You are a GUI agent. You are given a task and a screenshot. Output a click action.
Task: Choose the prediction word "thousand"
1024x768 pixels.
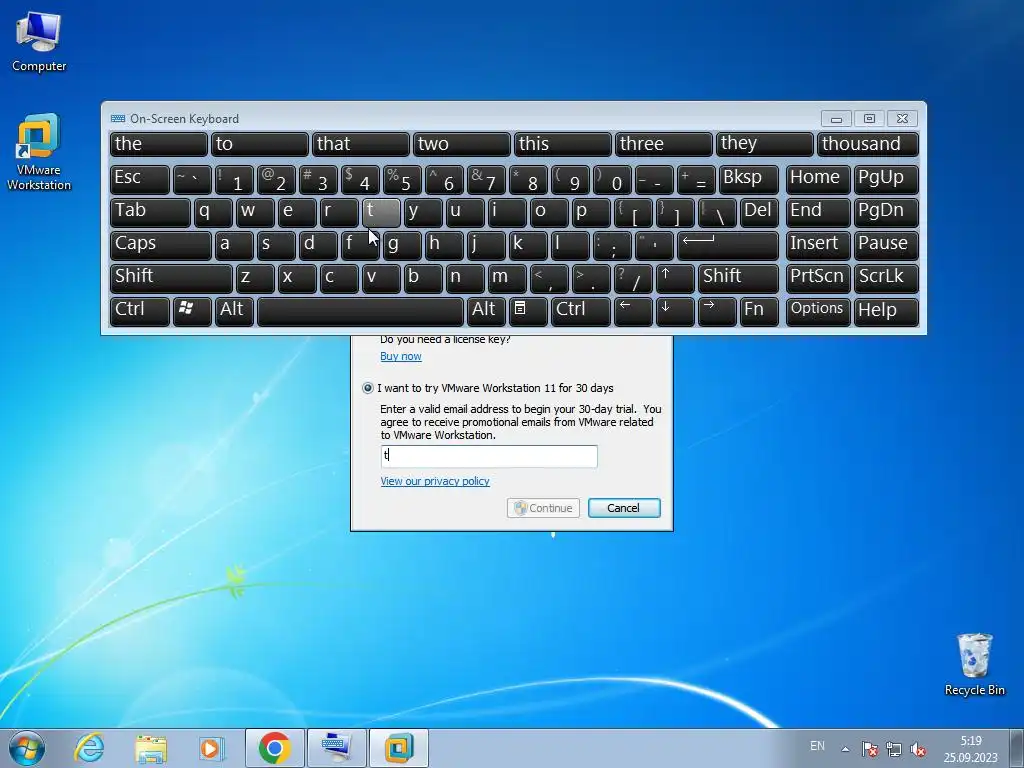point(868,144)
